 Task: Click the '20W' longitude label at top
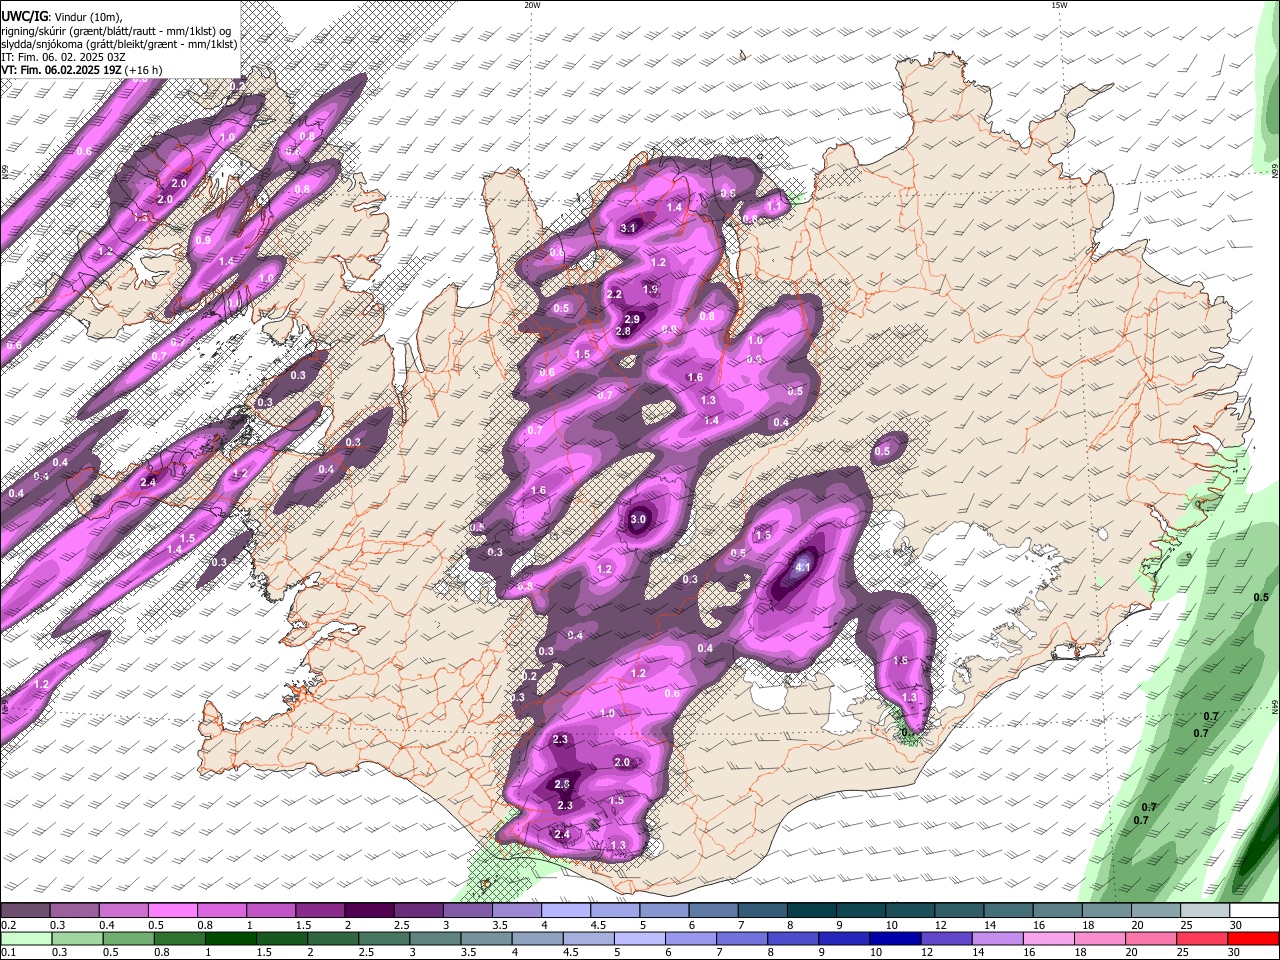pos(532,5)
